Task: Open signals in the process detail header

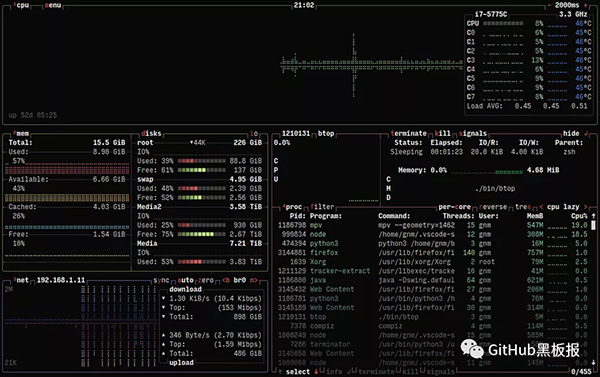Action: point(473,133)
